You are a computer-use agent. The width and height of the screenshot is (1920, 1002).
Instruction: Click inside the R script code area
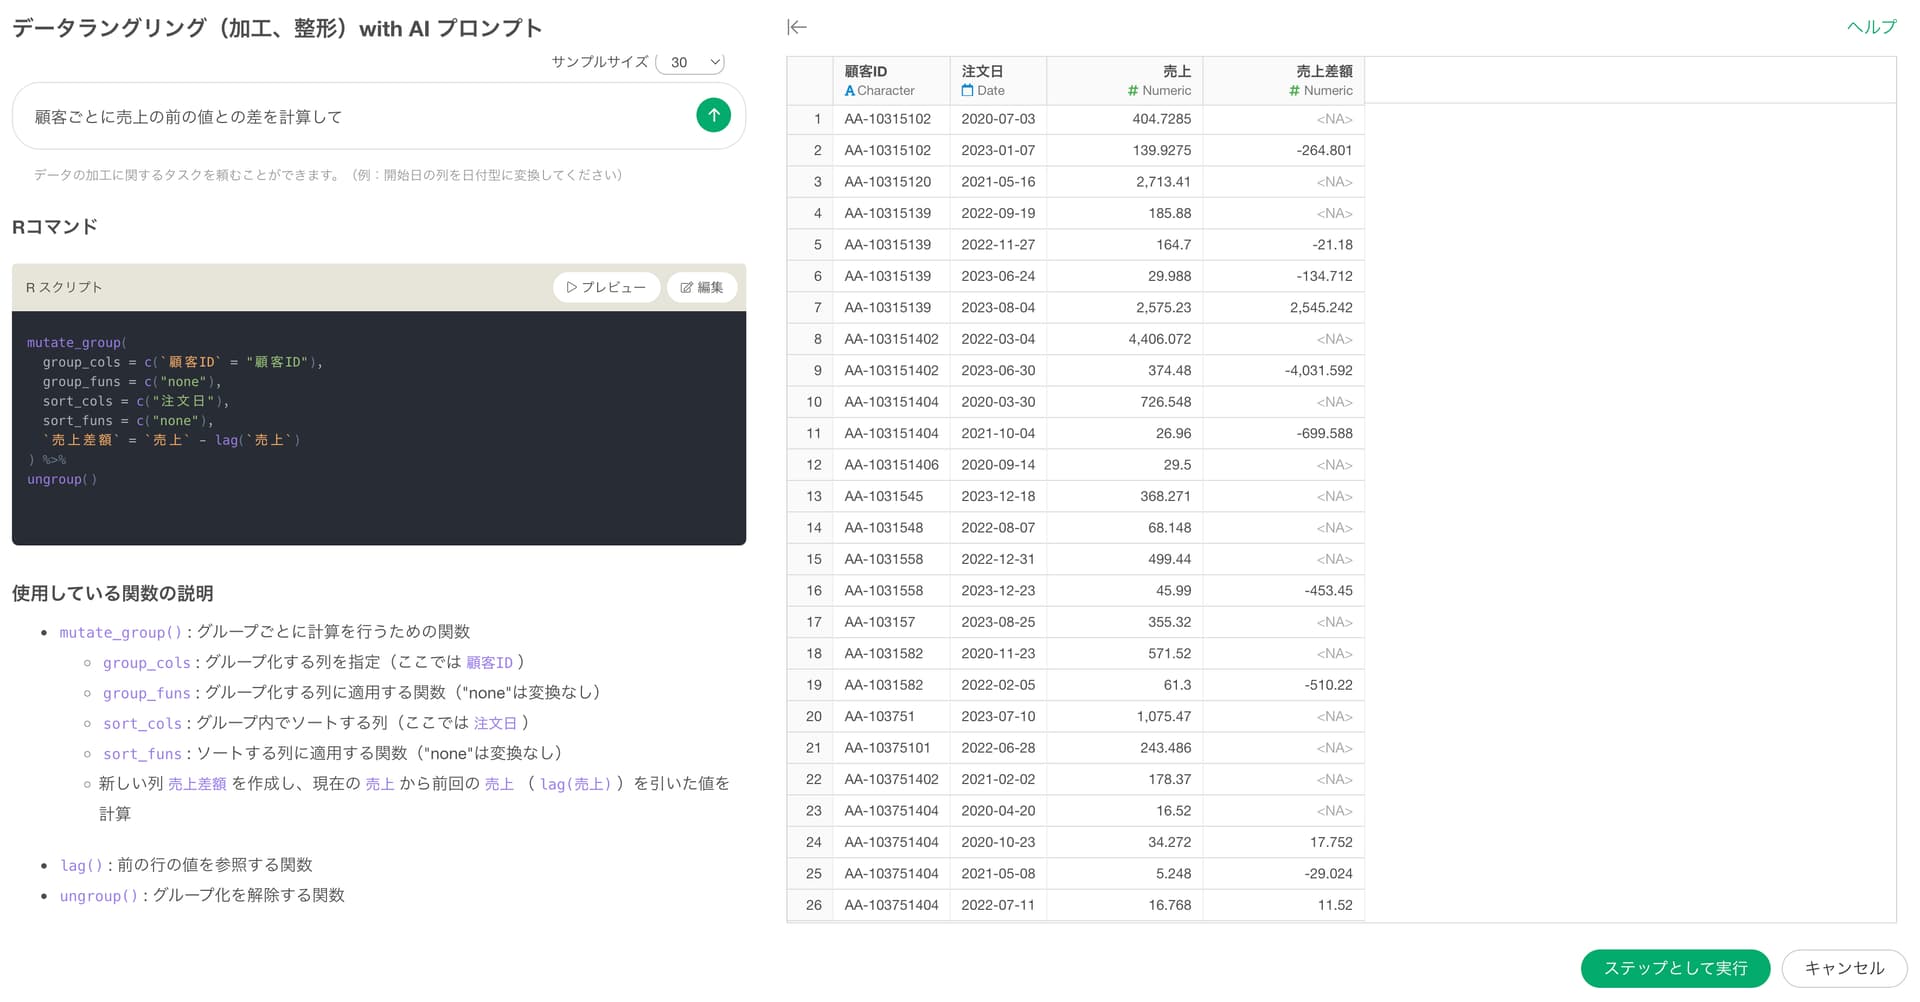coord(379,428)
